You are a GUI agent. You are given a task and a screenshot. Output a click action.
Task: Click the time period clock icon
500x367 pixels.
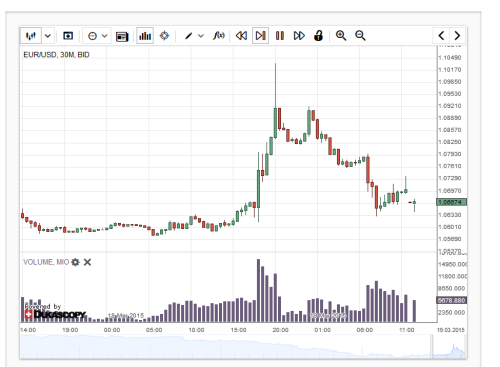(x=92, y=36)
